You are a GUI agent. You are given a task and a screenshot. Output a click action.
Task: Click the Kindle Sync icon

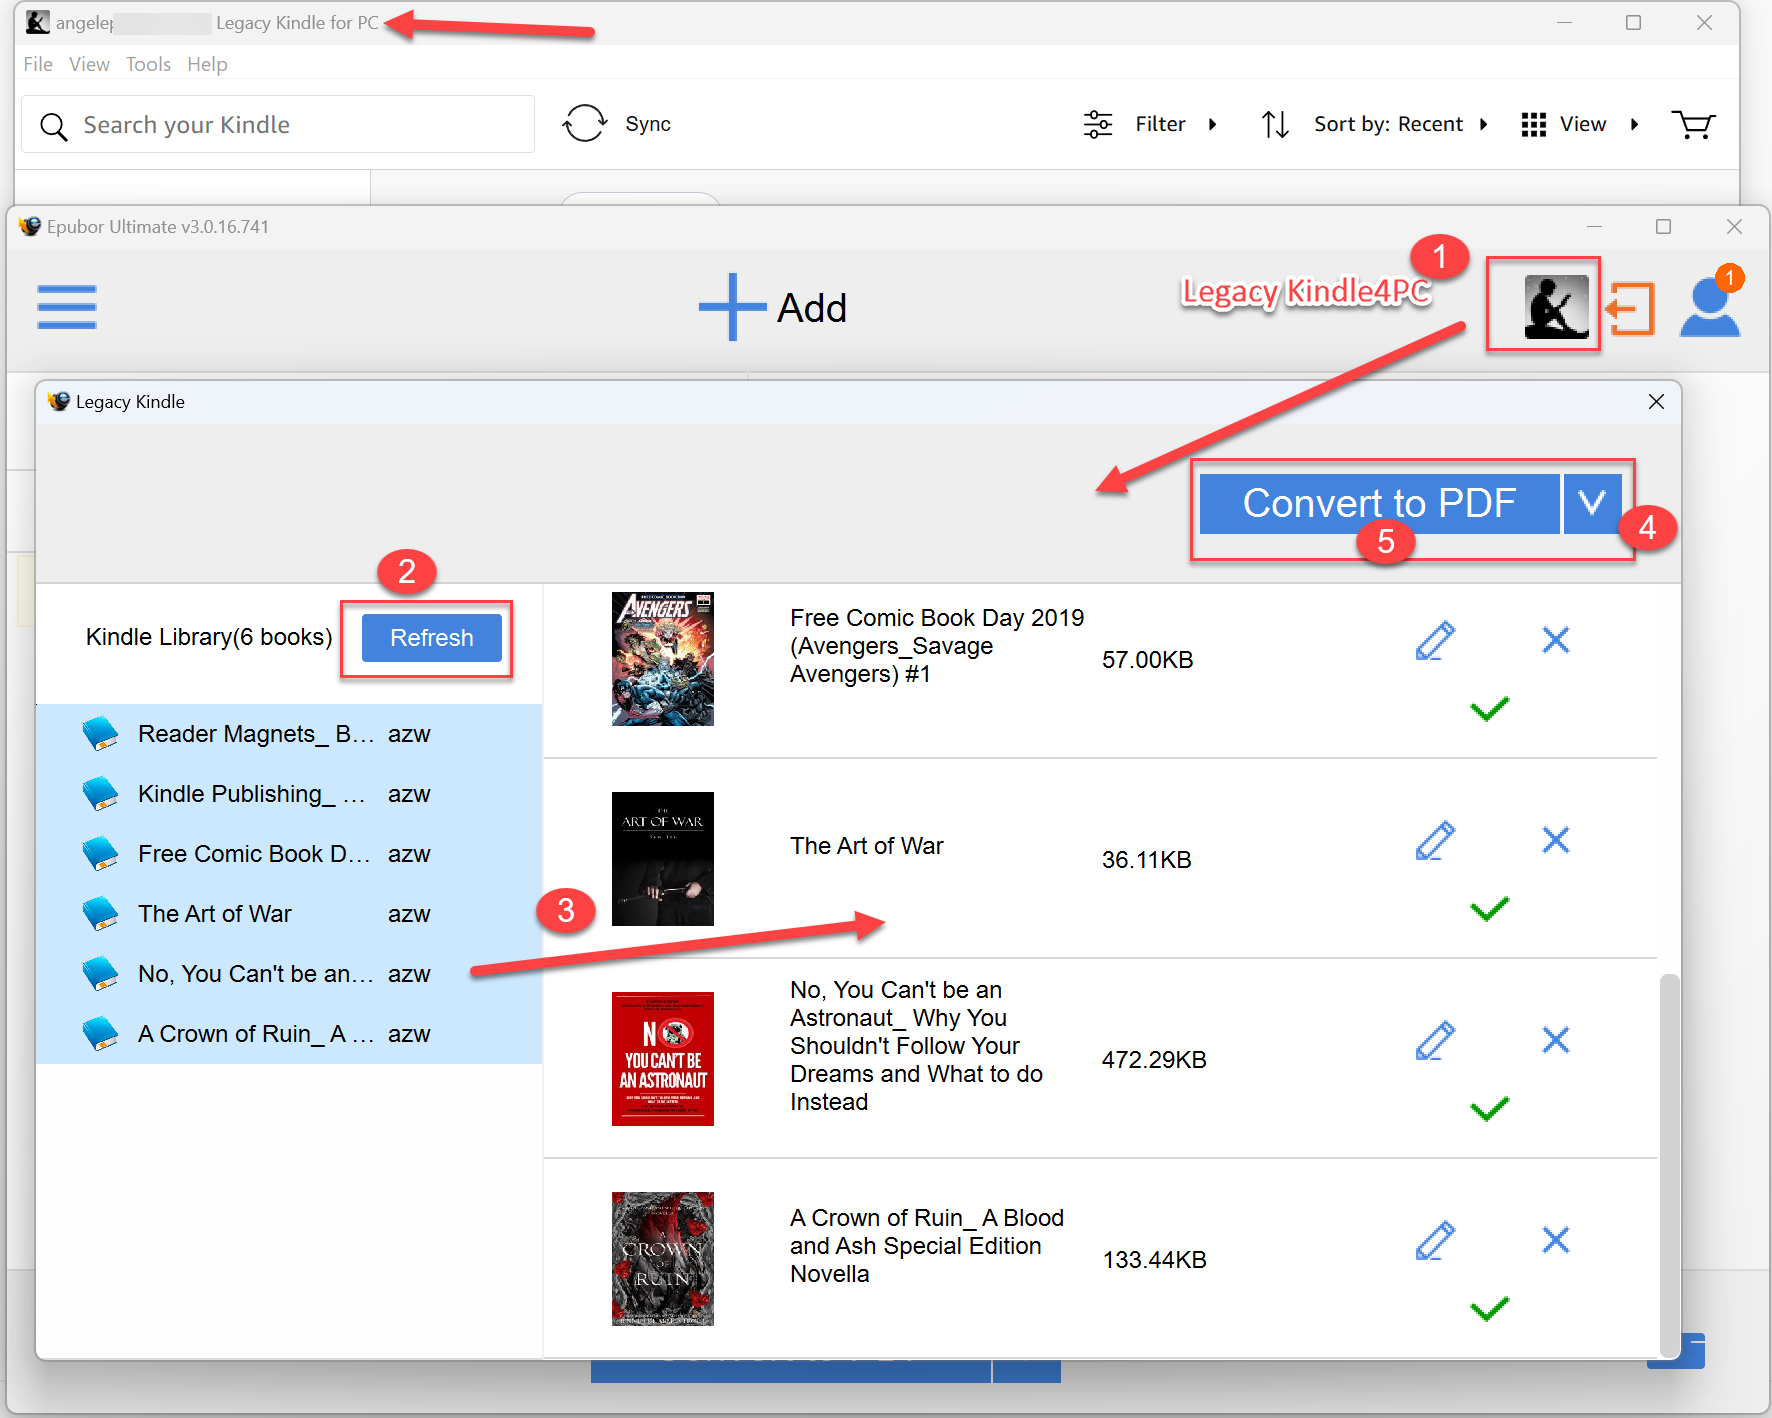click(x=585, y=124)
